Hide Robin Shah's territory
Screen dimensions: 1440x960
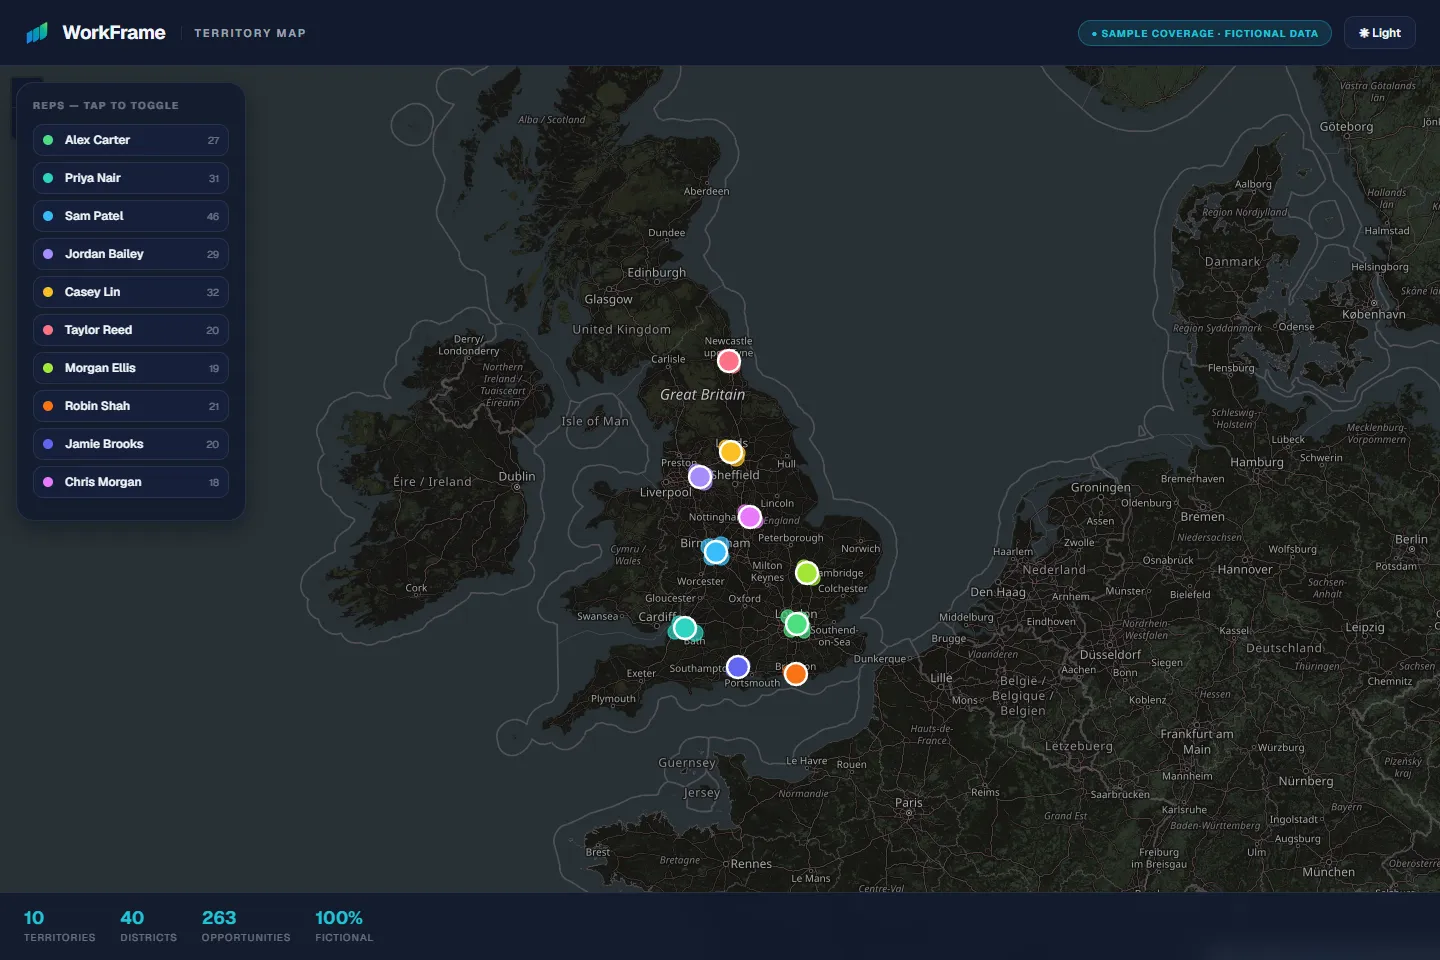click(x=131, y=406)
